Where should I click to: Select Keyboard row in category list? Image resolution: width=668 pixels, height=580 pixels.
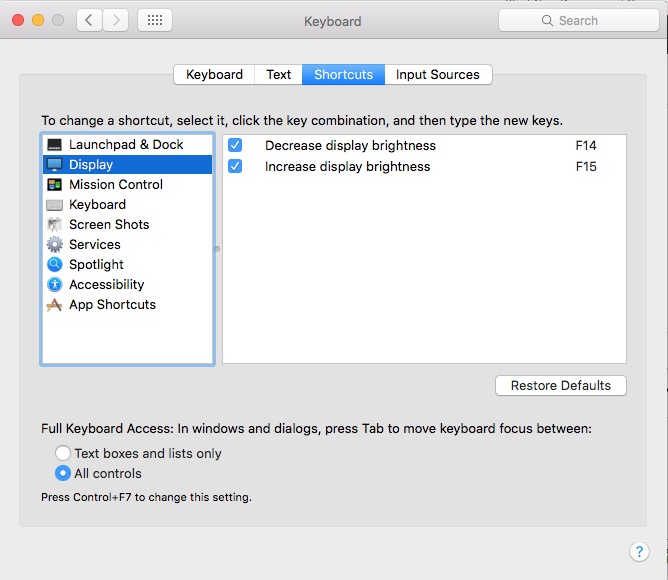[x=127, y=205]
